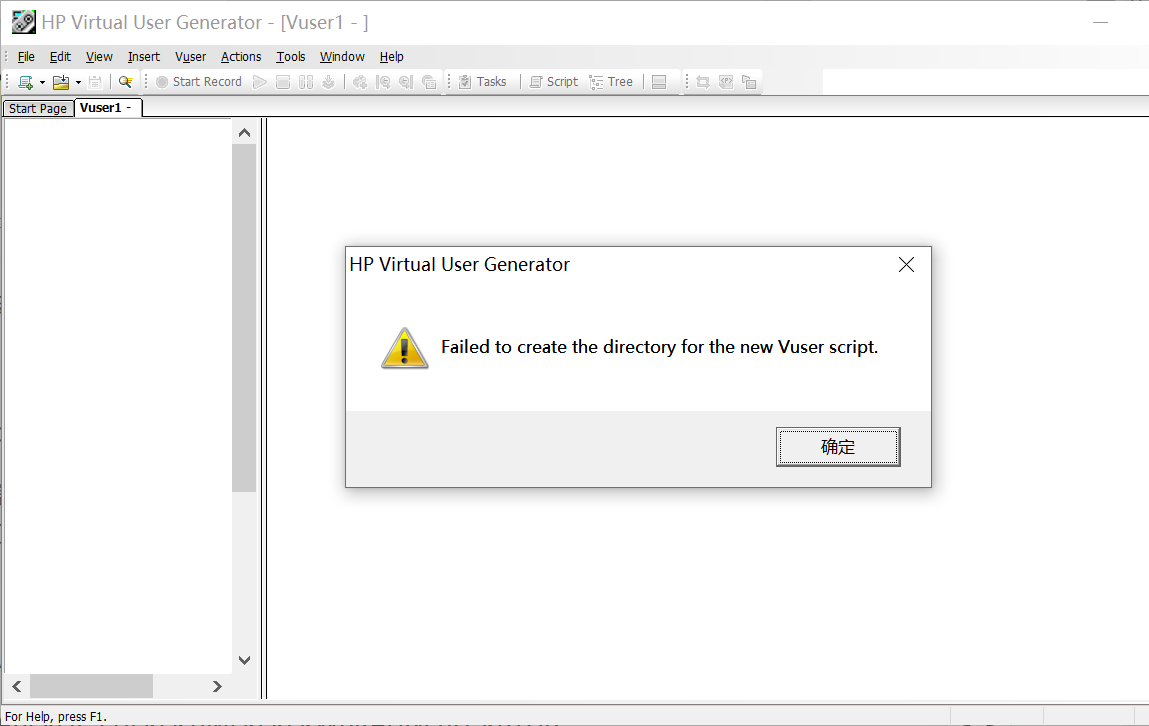Click the Run play triangle icon
Image resolution: width=1149 pixels, height=726 pixels.
point(259,82)
